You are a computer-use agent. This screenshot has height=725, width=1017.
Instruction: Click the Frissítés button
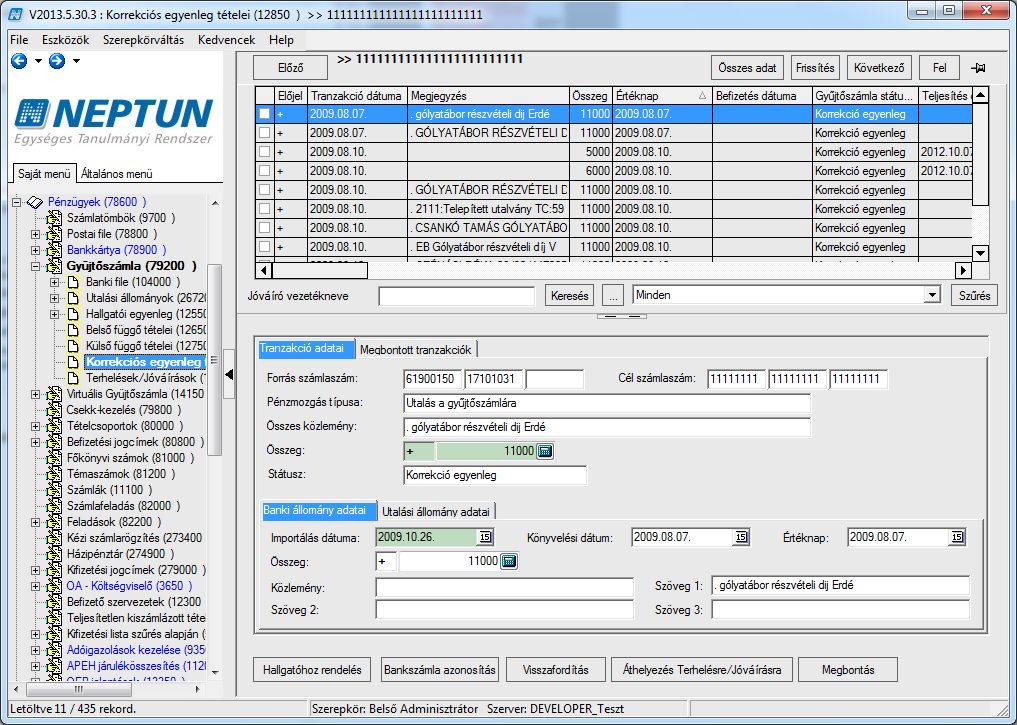point(815,67)
